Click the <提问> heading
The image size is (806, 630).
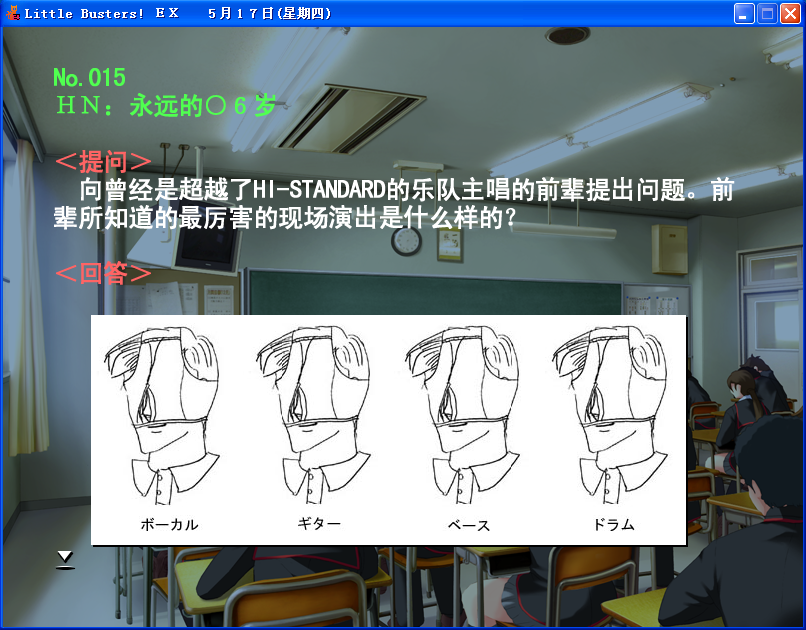point(103,161)
